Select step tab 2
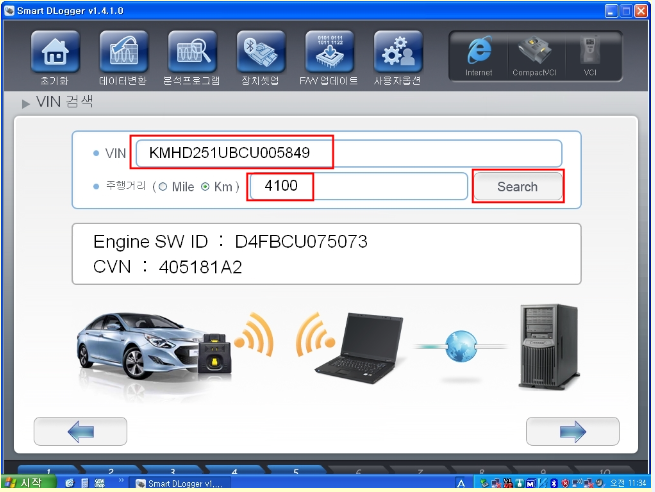Screen dimensions: 655x492 111,470
